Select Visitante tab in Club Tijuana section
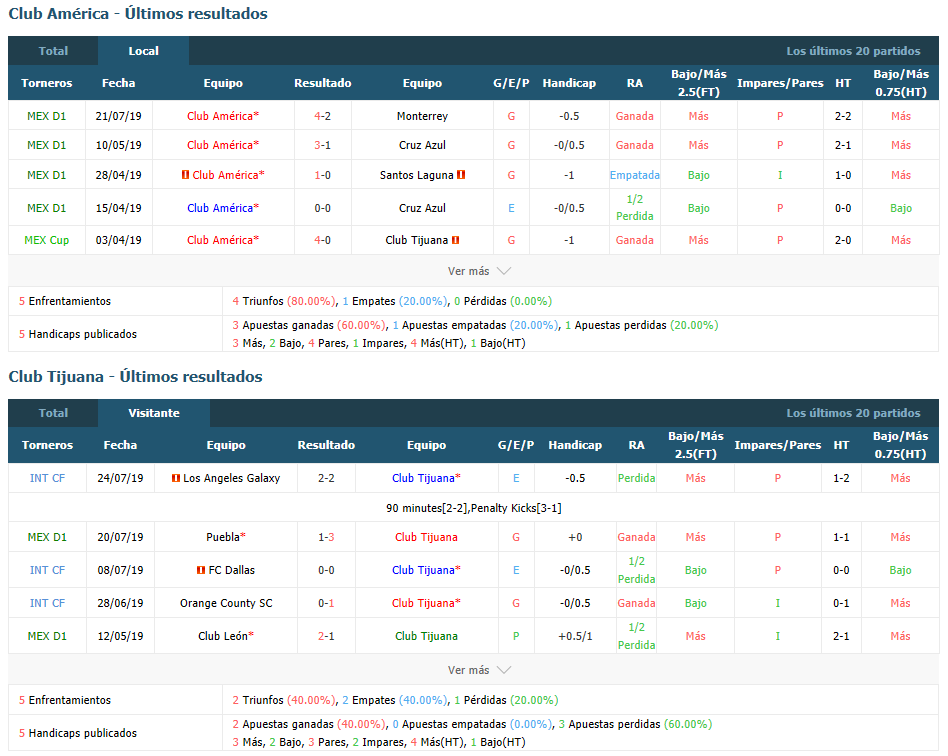948x756 pixels. (x=154, y=413)
